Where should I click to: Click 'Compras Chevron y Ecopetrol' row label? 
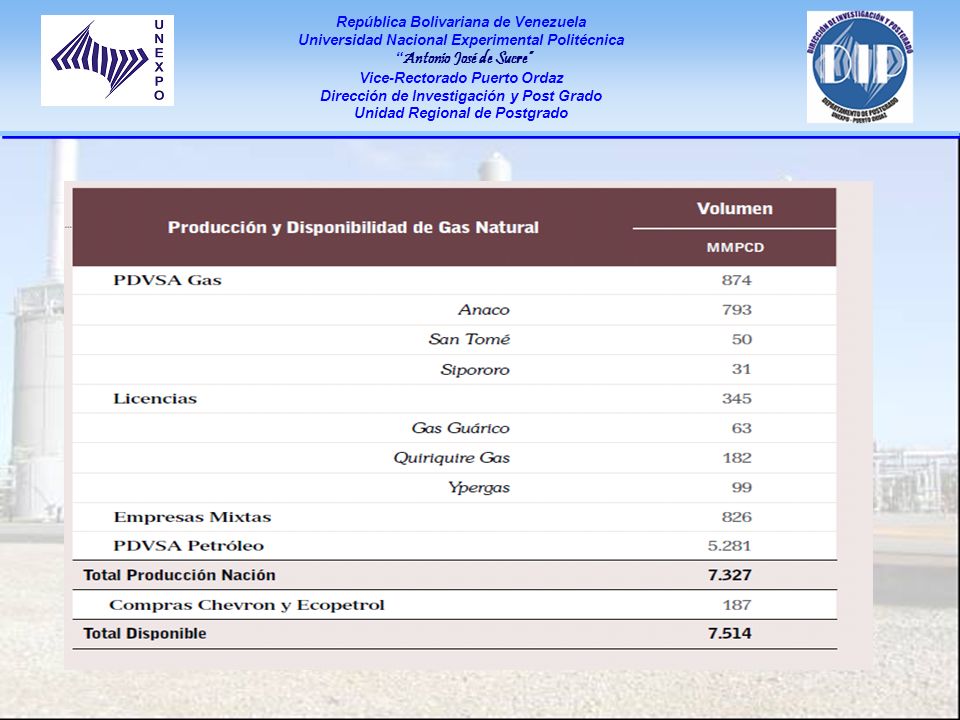(247, 605)
